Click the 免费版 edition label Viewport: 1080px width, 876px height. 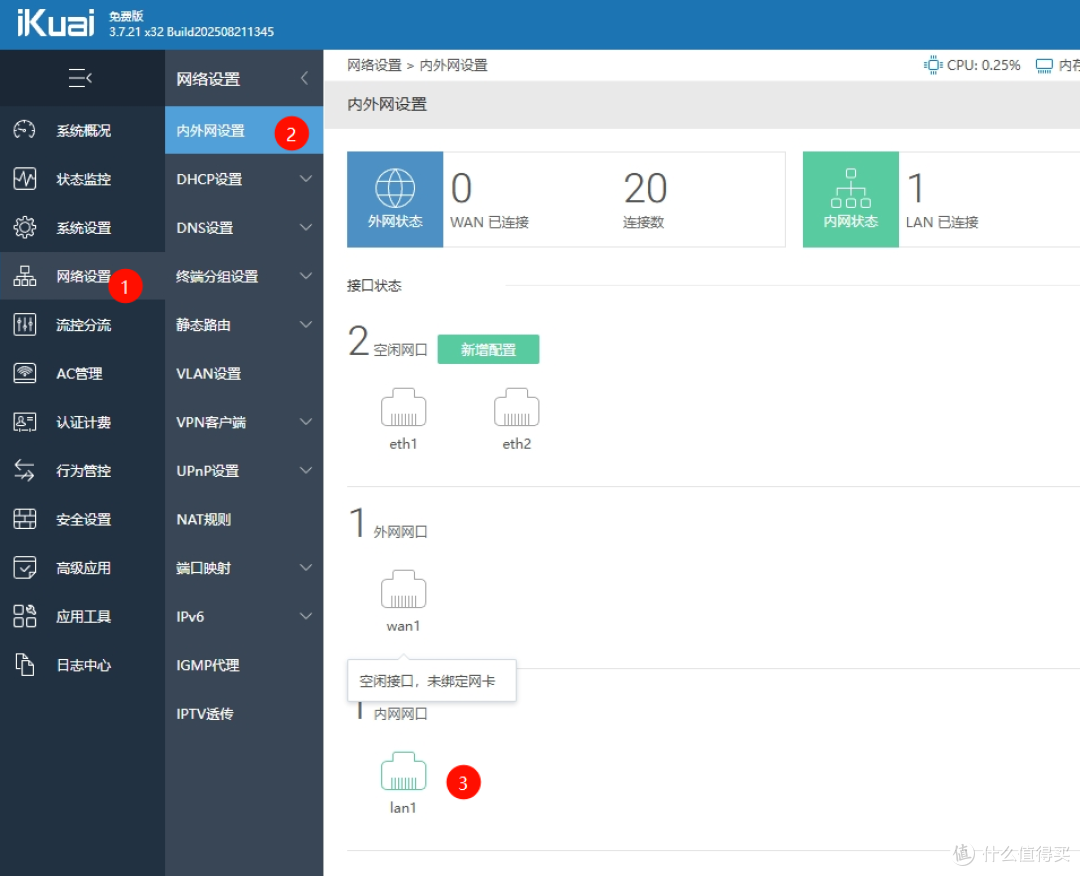[126, 15]
